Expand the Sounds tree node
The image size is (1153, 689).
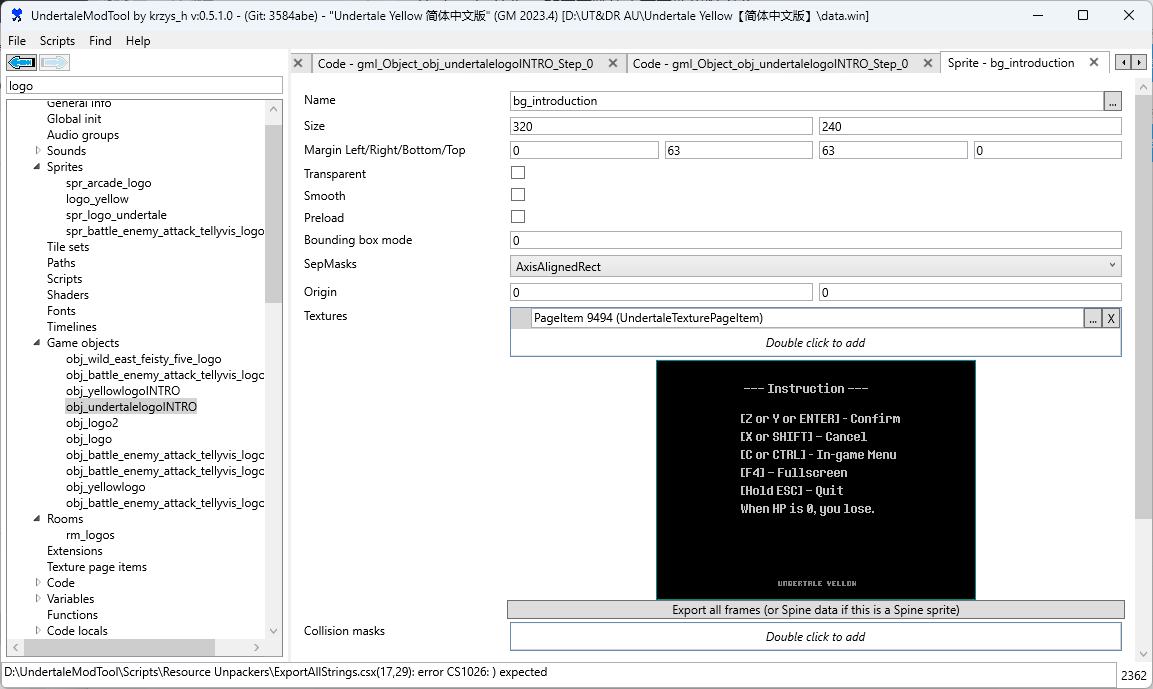(38, 151)
